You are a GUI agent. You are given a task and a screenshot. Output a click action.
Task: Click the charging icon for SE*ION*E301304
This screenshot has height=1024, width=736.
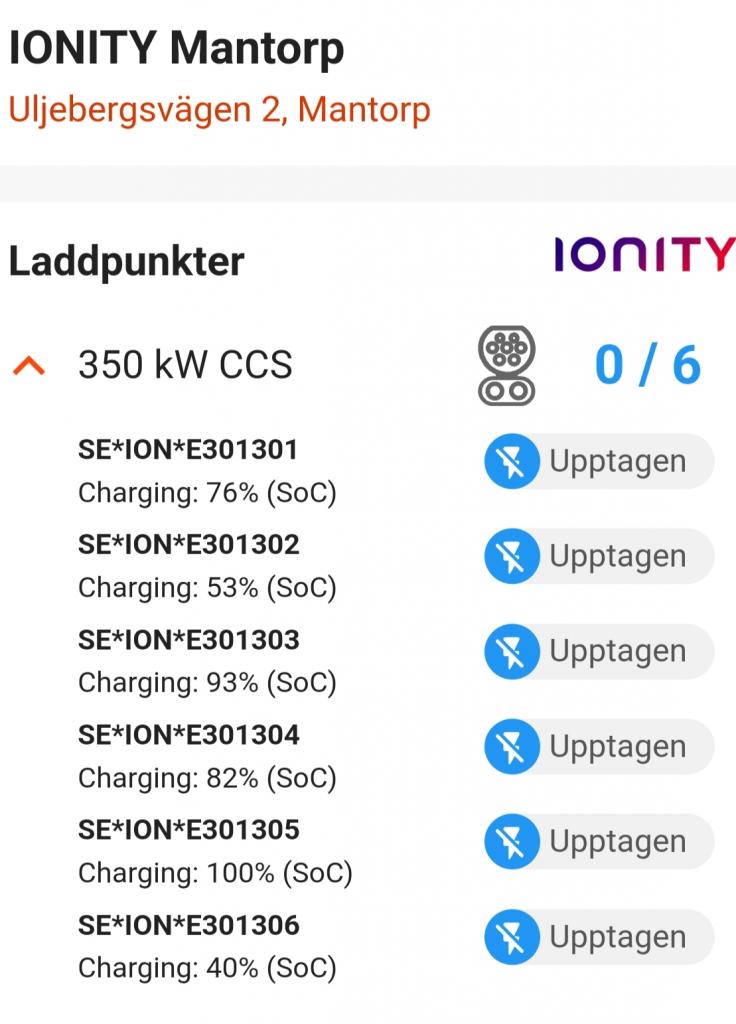tap(511, 747)
